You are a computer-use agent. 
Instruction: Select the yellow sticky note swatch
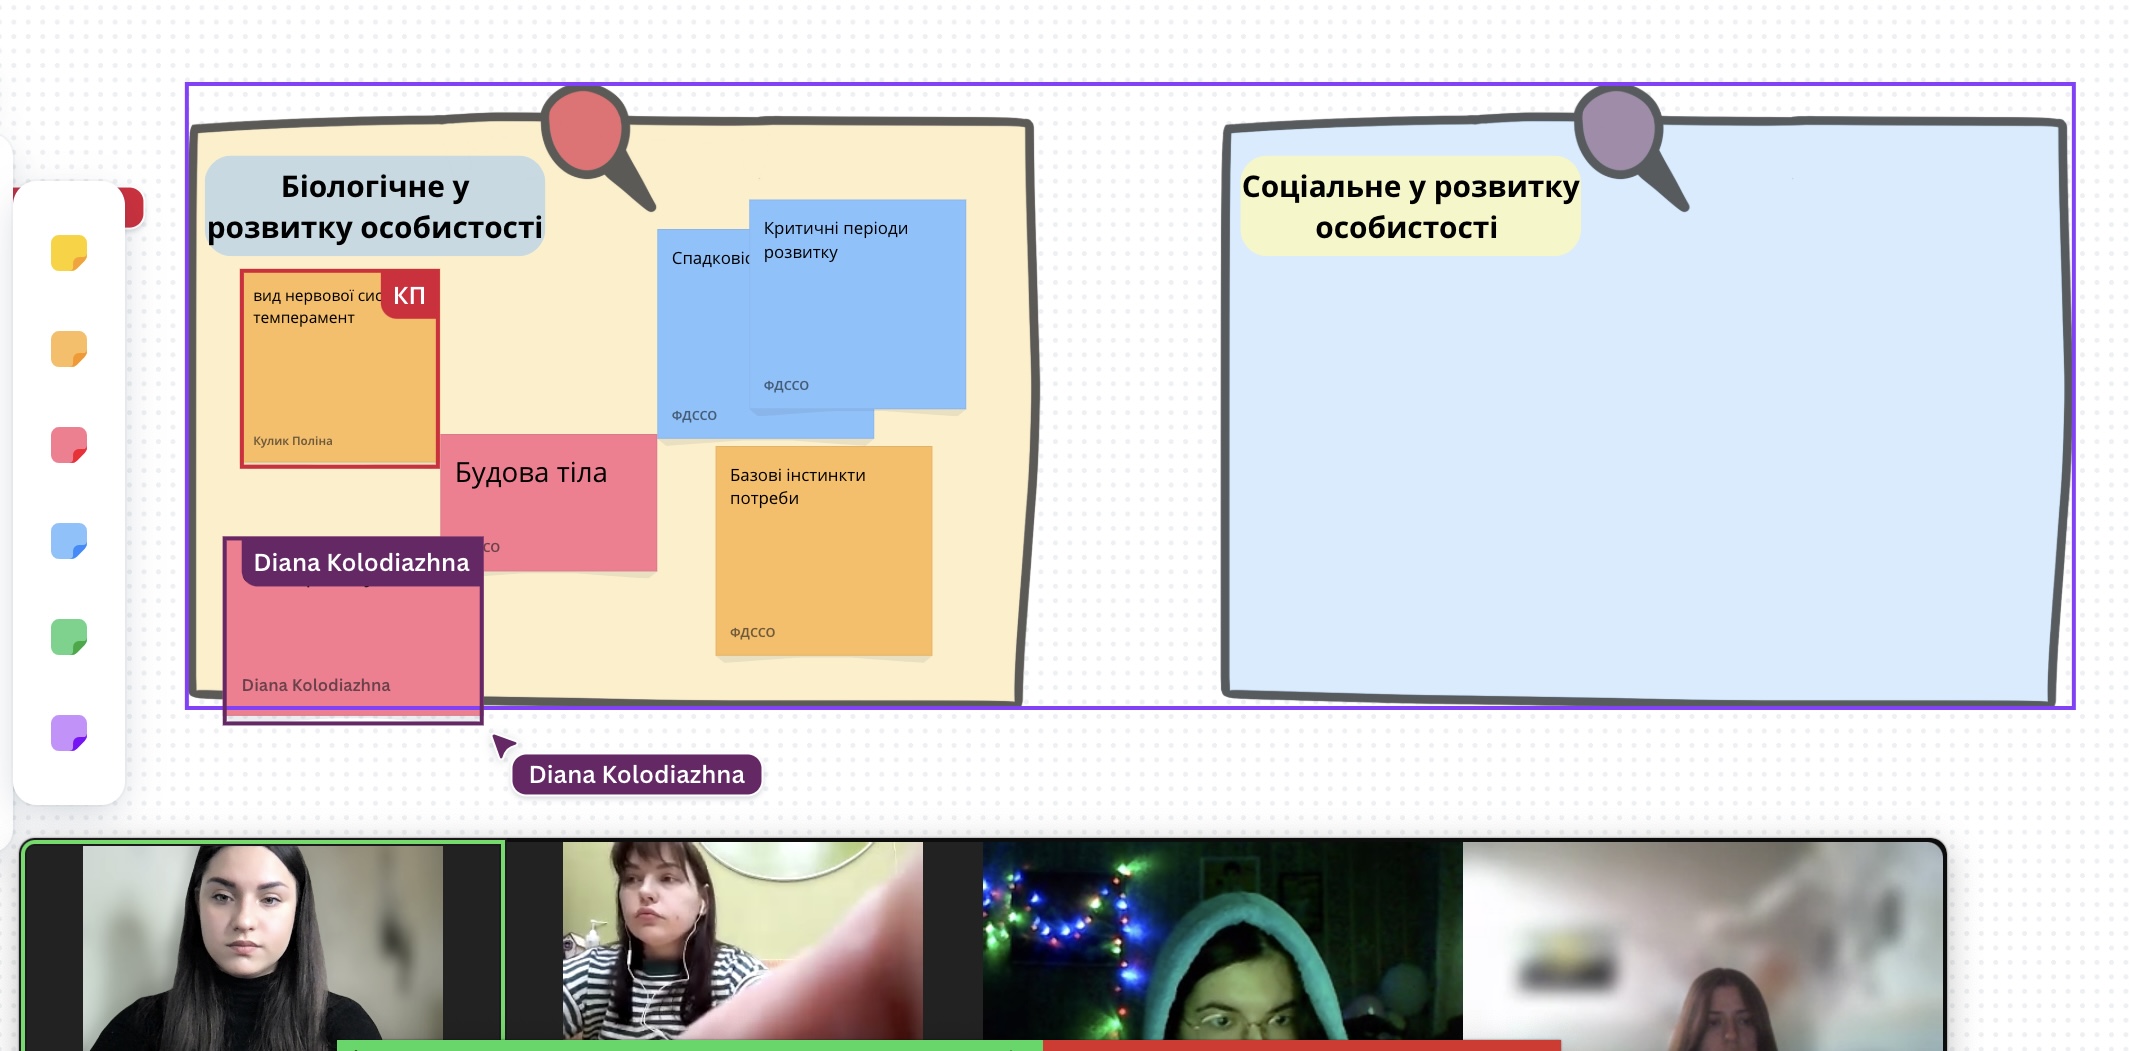click(69, 253)
